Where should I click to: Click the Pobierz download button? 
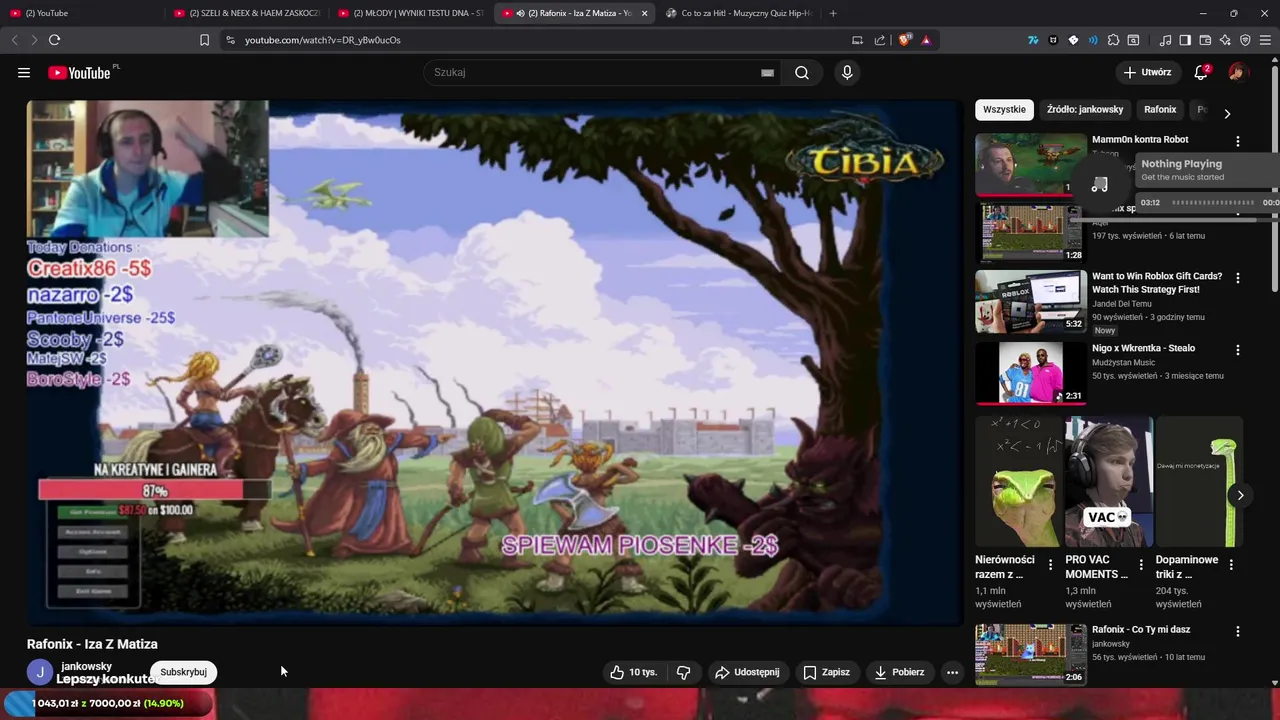(899, 672)
